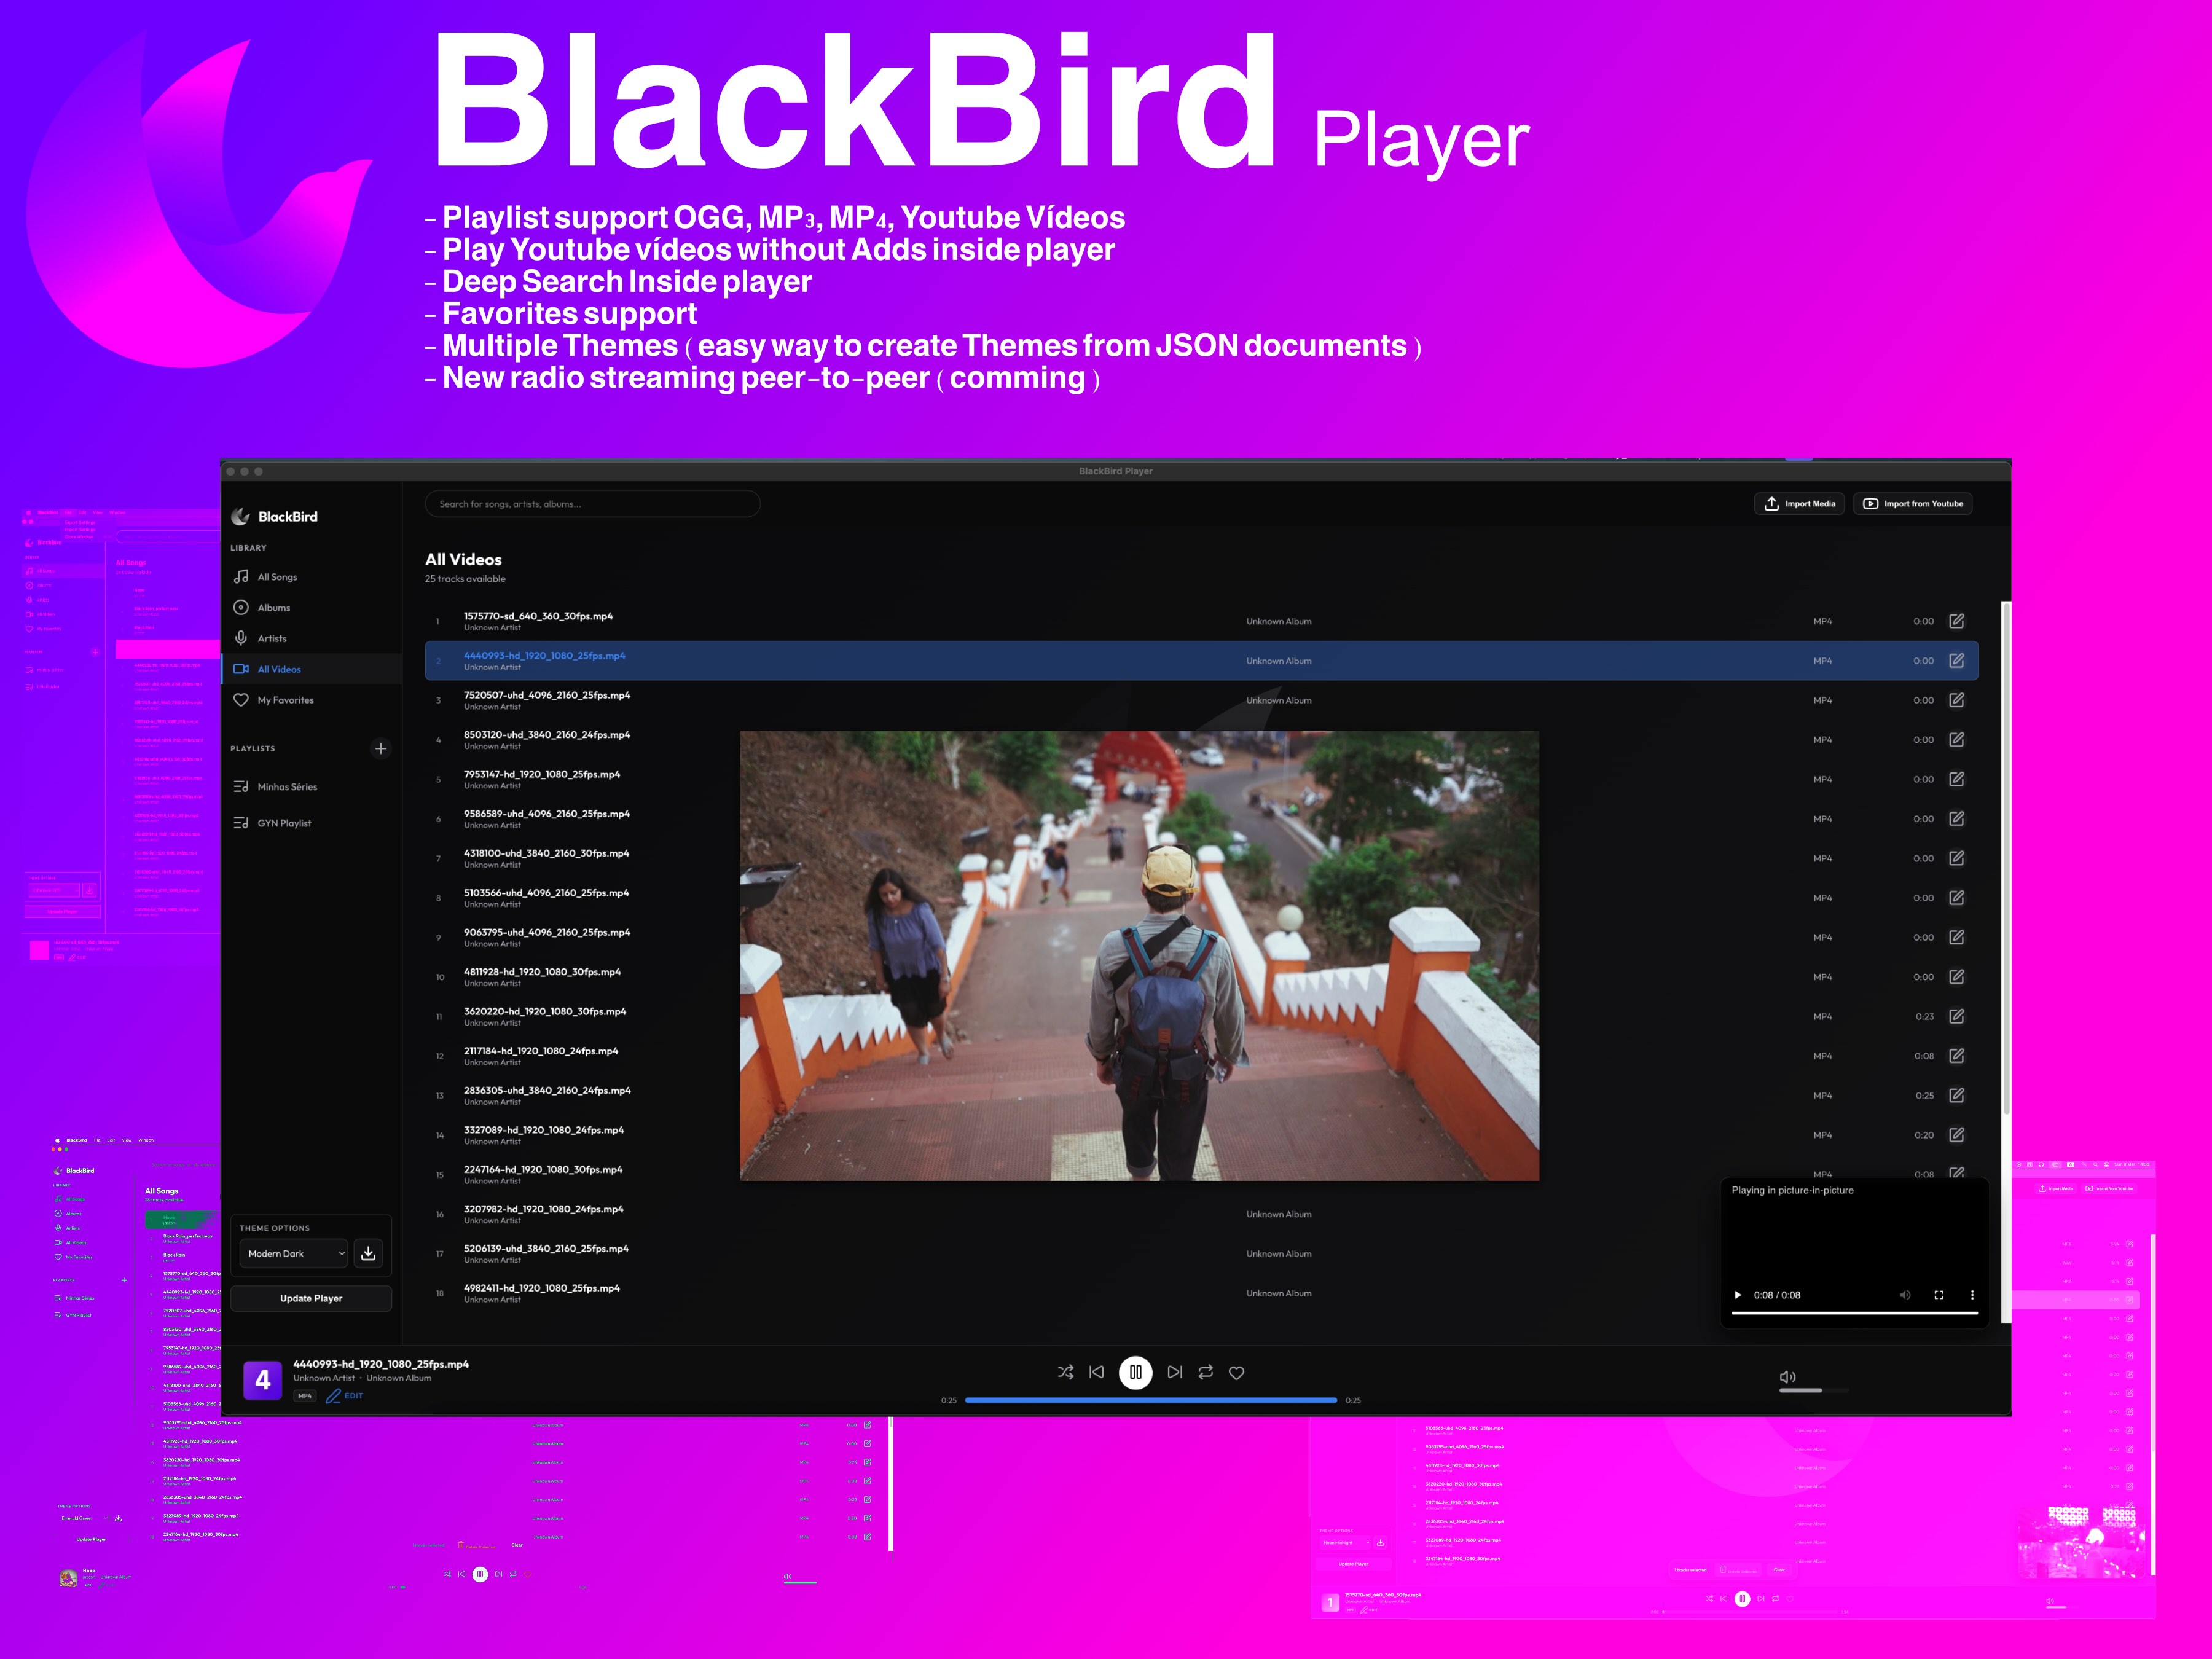Select the All Songs music note icon
Screen dimensions: 2212x1659
click(242, 576)
